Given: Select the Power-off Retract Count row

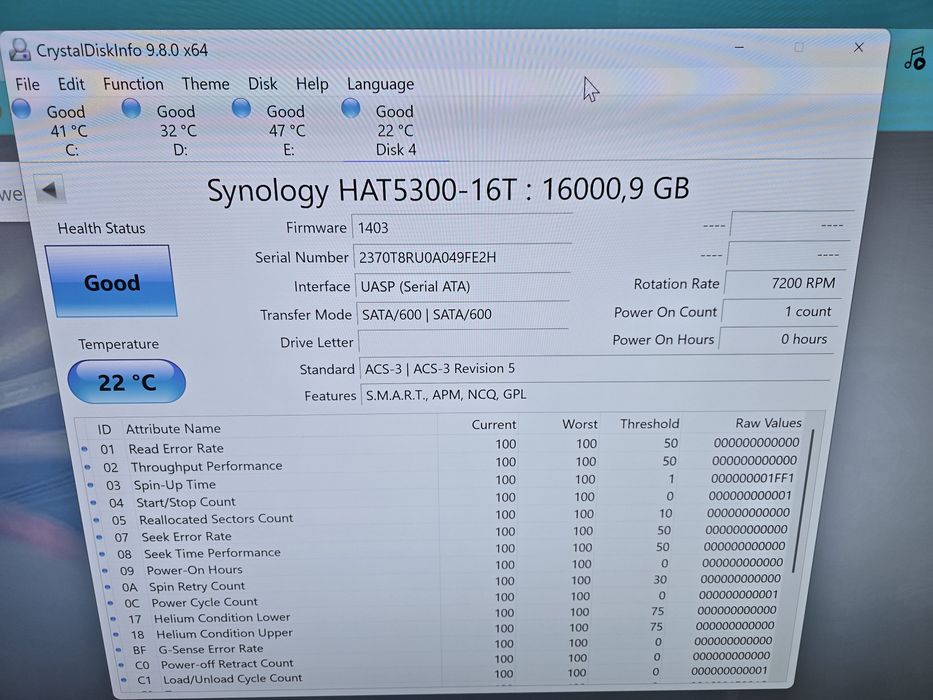Looking at the screenshot, I should 444,661.
